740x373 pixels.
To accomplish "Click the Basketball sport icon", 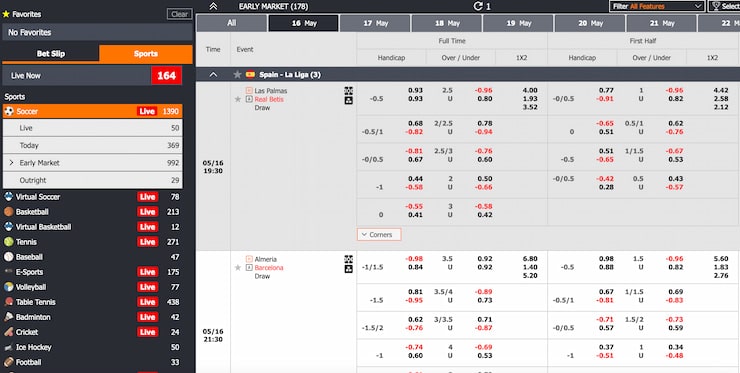I will 8,212.
